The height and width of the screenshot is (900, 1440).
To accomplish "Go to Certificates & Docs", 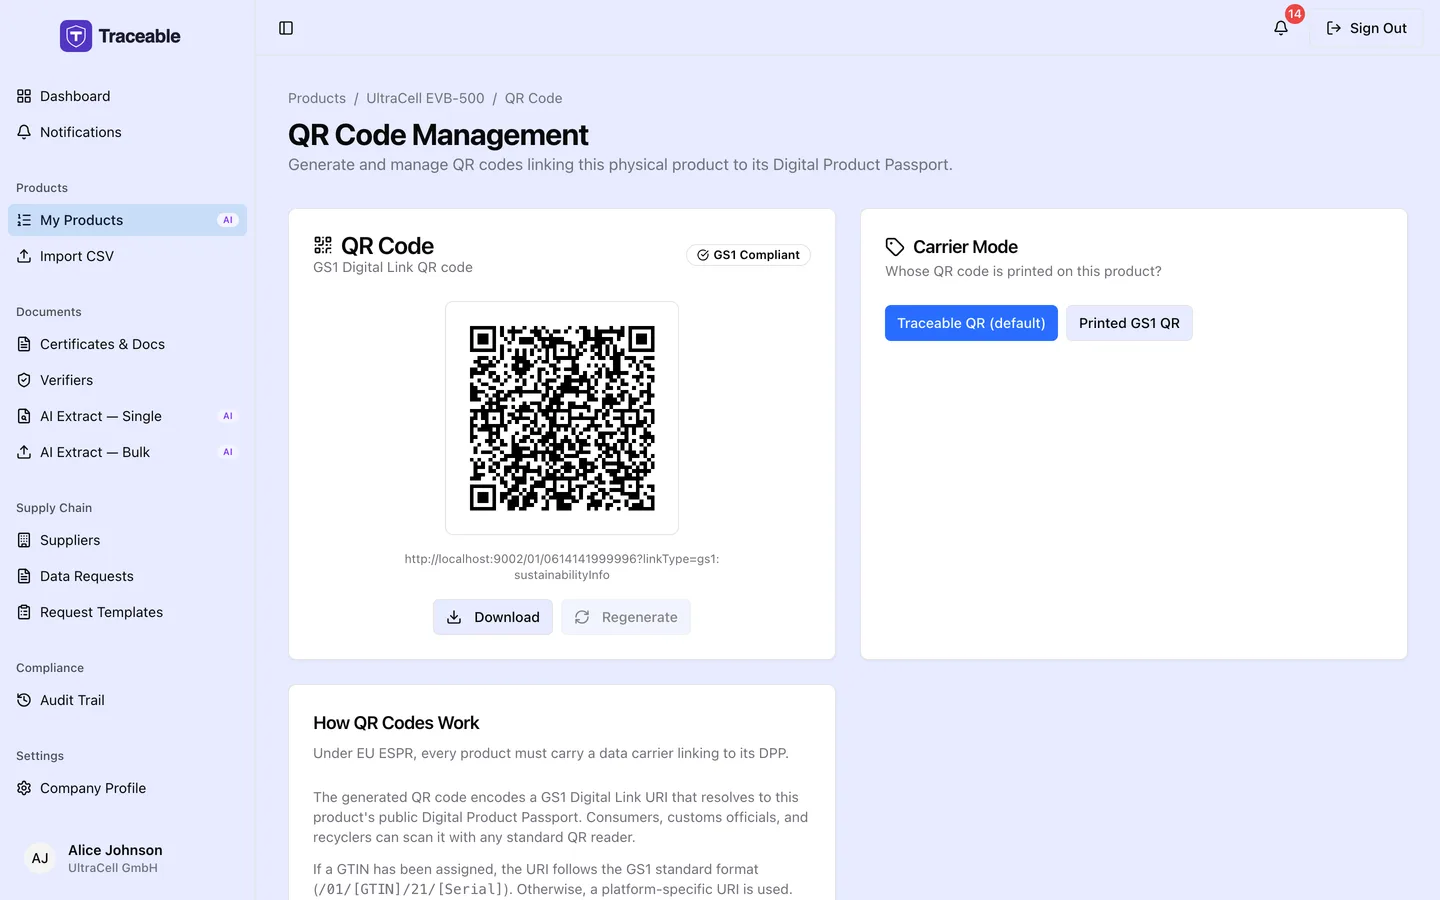I will pos(127,344).
